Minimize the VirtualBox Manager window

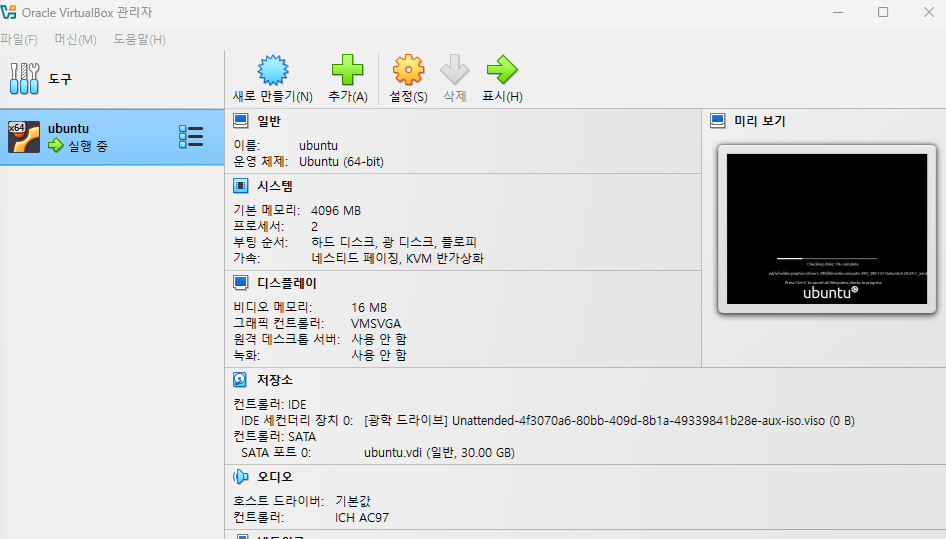(x=838, y=12)
